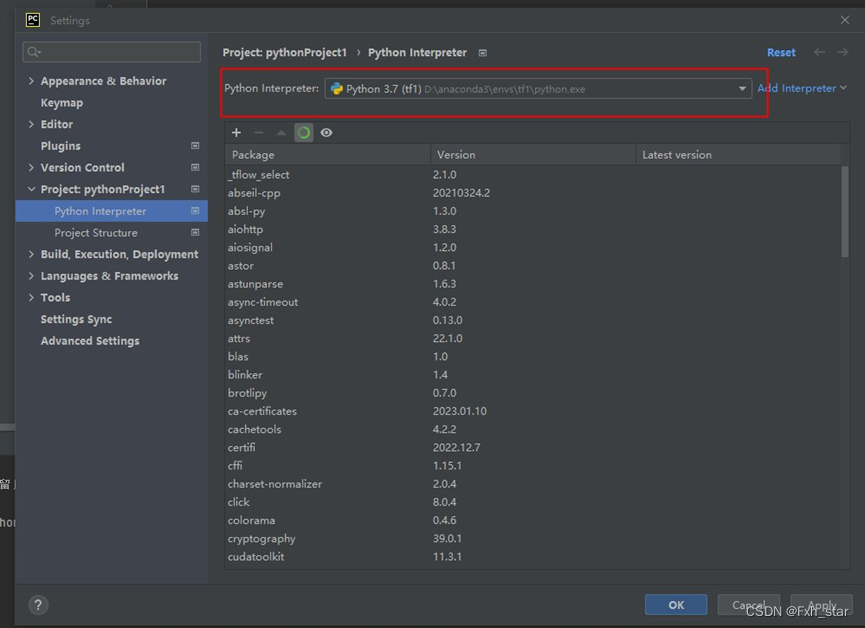Open the help question mark button
This screenshot has width=865, height=628.
[x=38, y=605]
